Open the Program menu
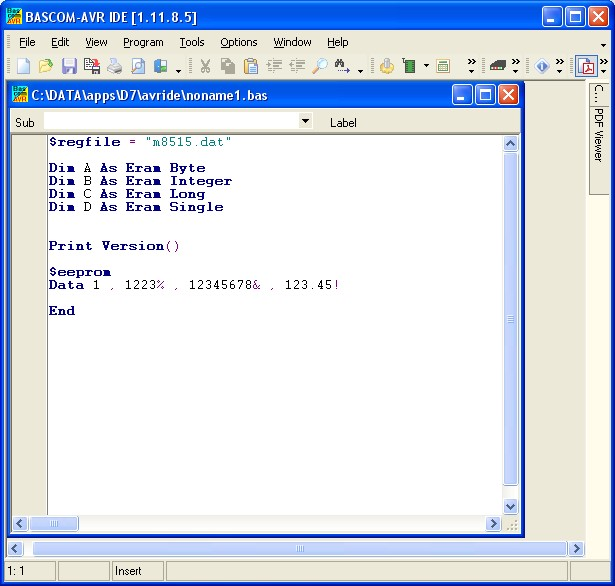 point(143,42)
